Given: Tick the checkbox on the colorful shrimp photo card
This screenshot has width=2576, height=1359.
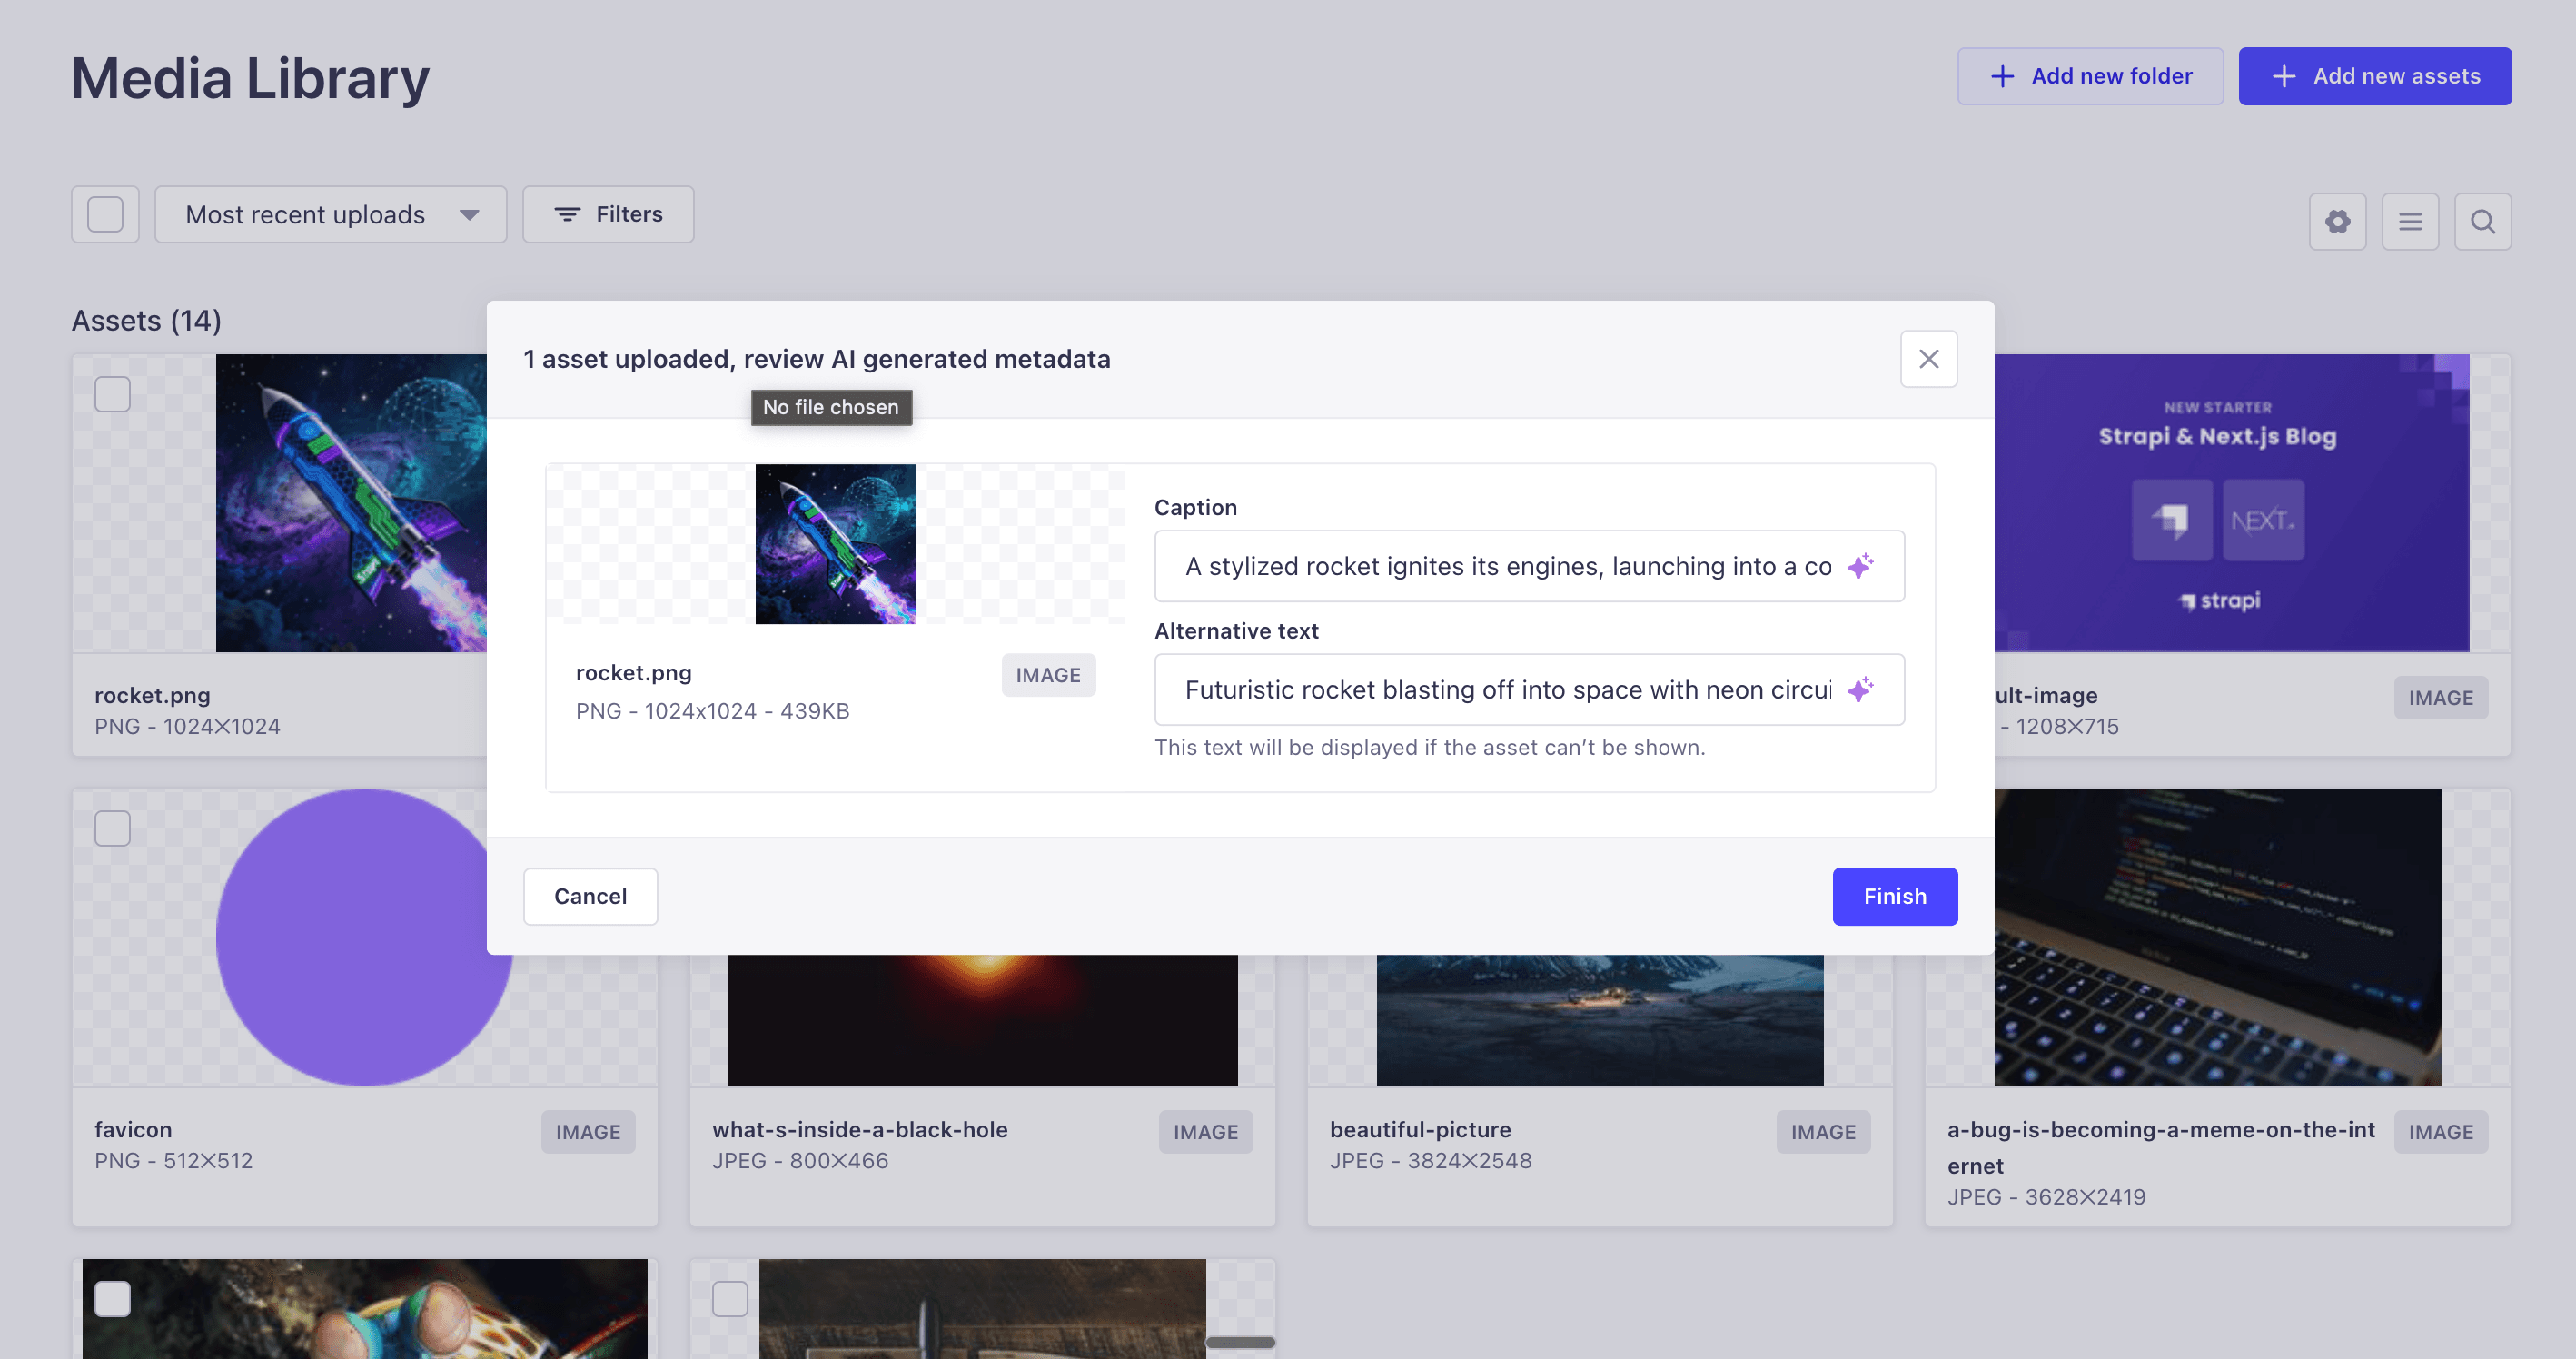Looking at the screenshot, I should [x=112, y=1299].
